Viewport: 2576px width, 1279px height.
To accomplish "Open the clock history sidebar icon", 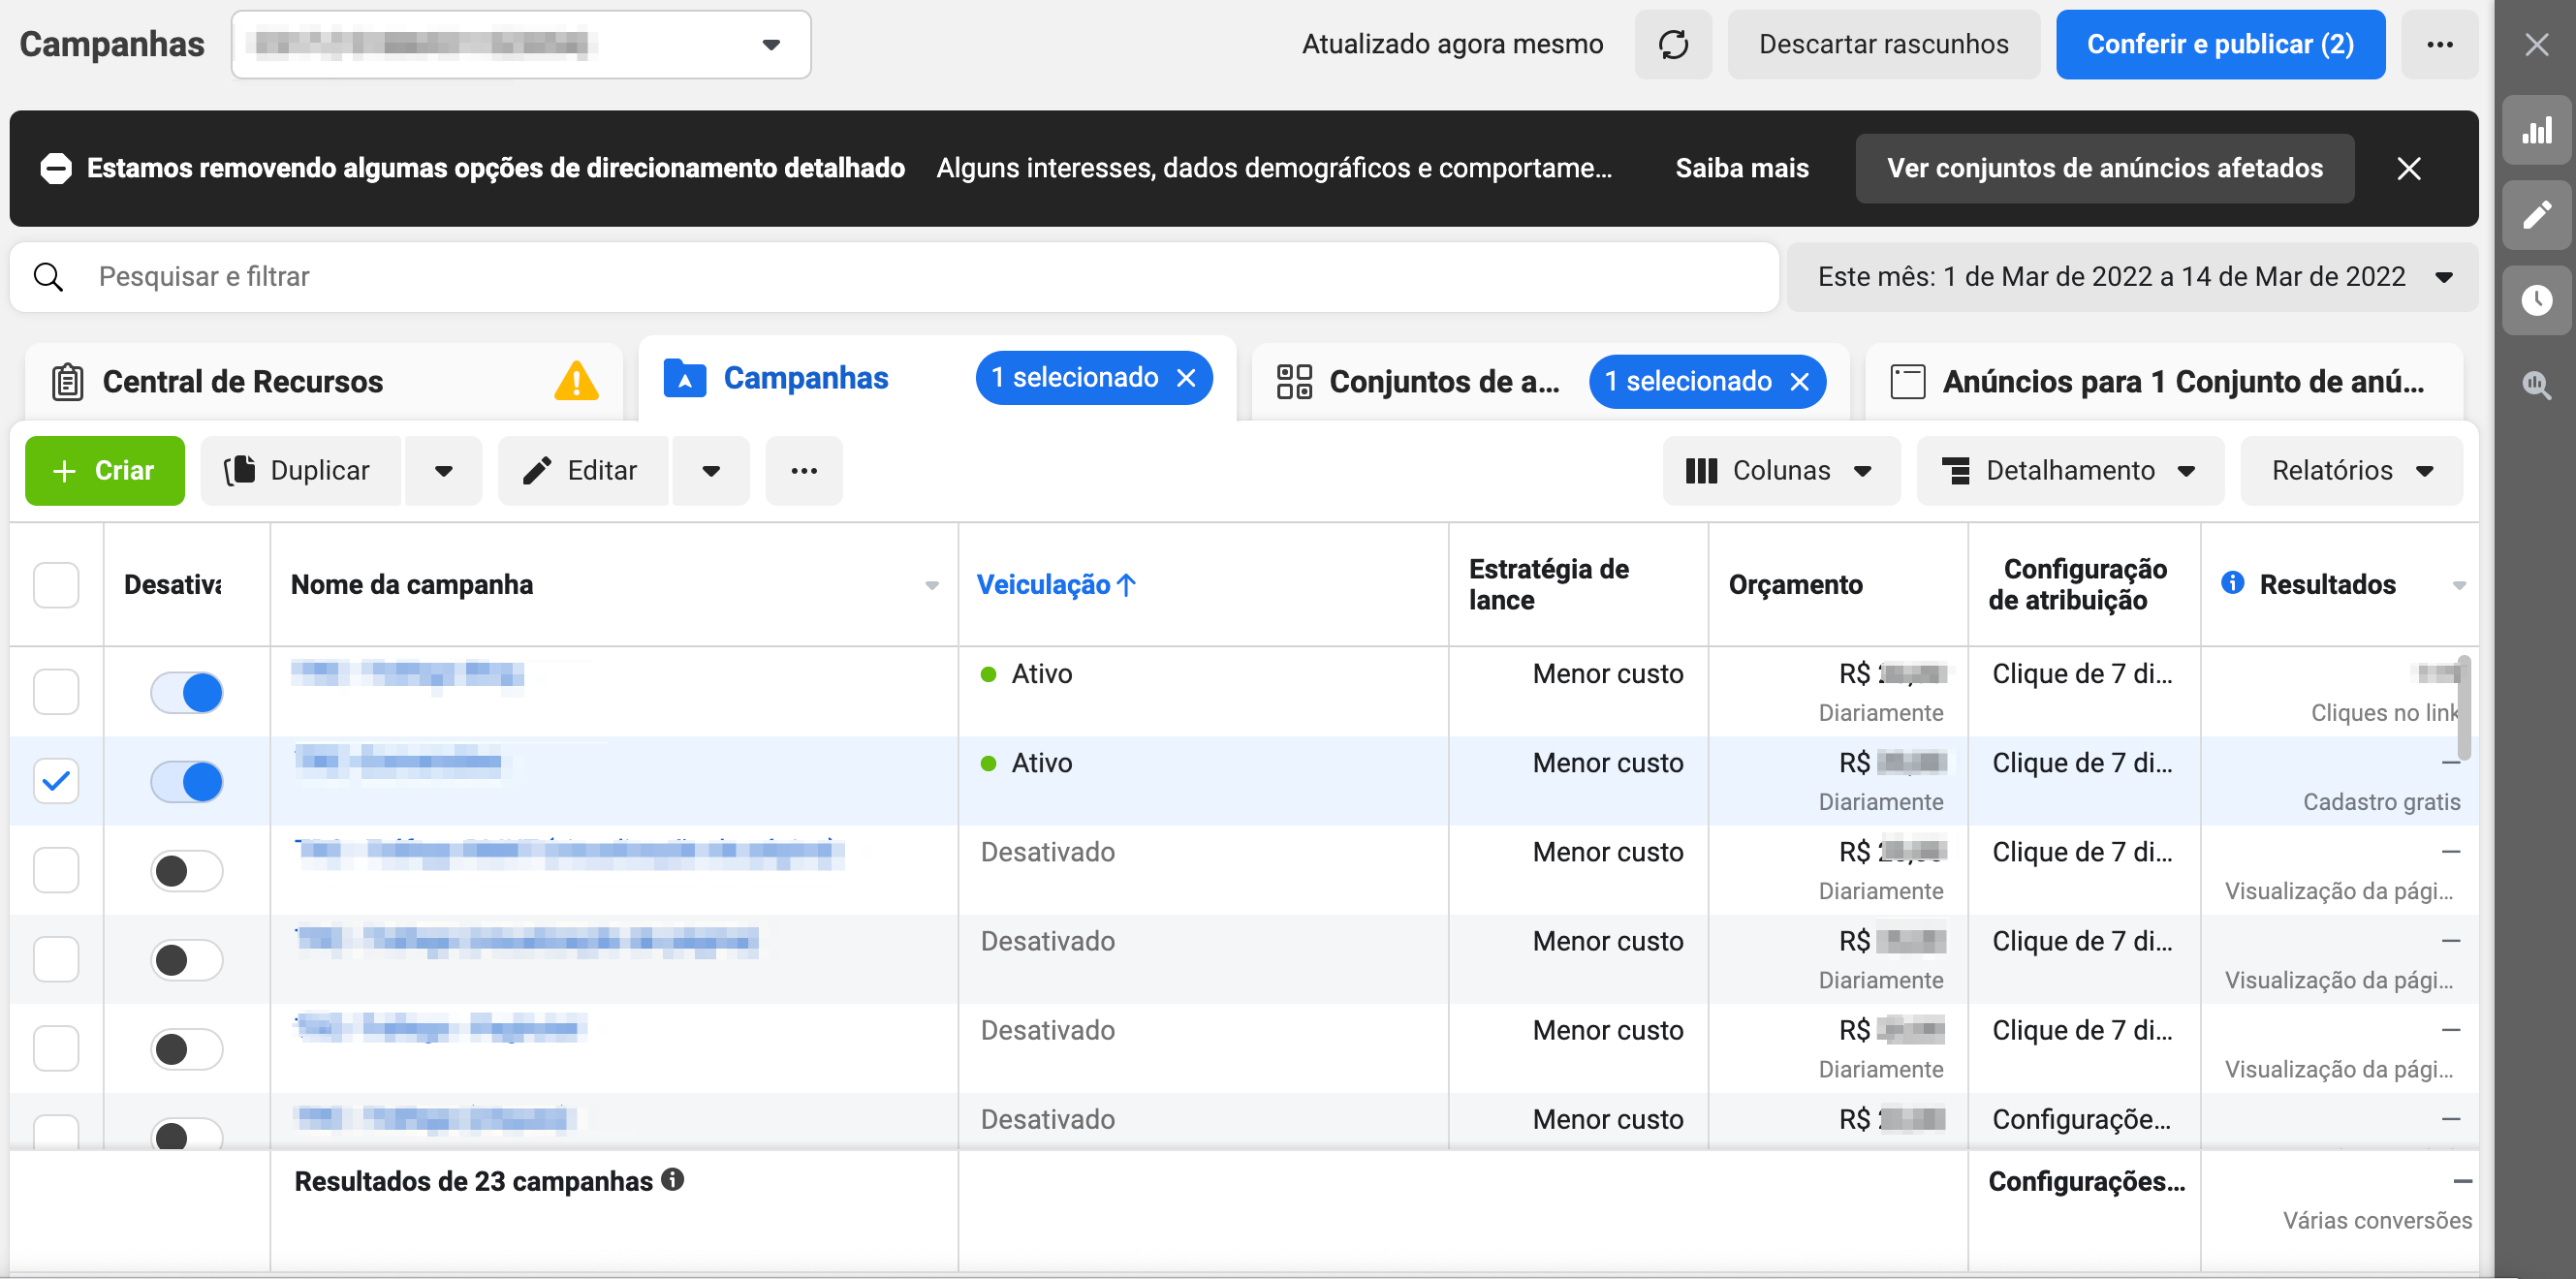I will (x=2536, y=300).
